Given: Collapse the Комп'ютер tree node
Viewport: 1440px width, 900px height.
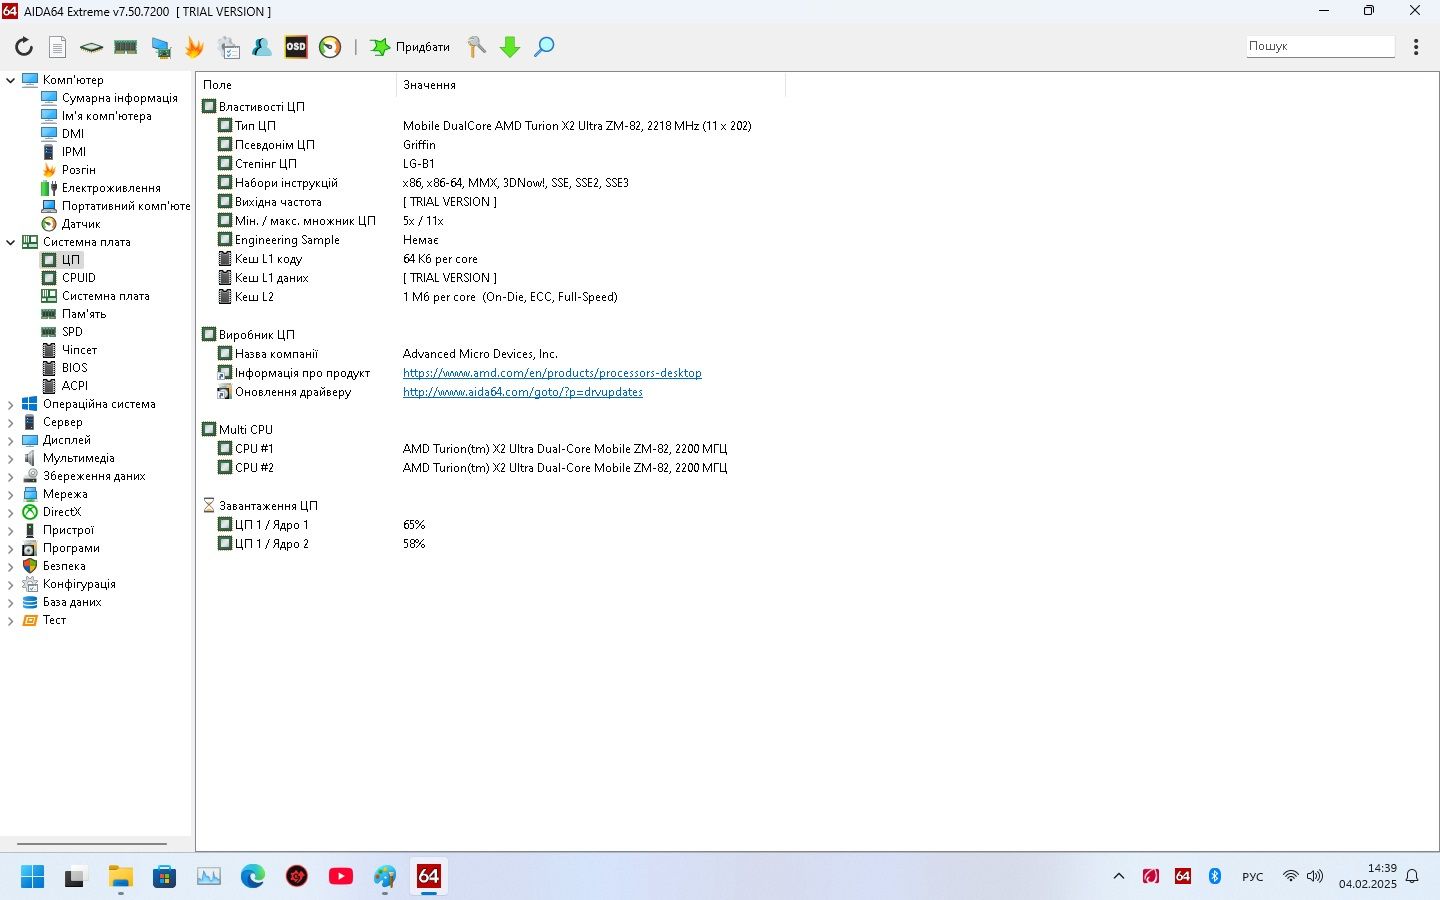Looking at the screenshot, I should (x=11, y=80).
